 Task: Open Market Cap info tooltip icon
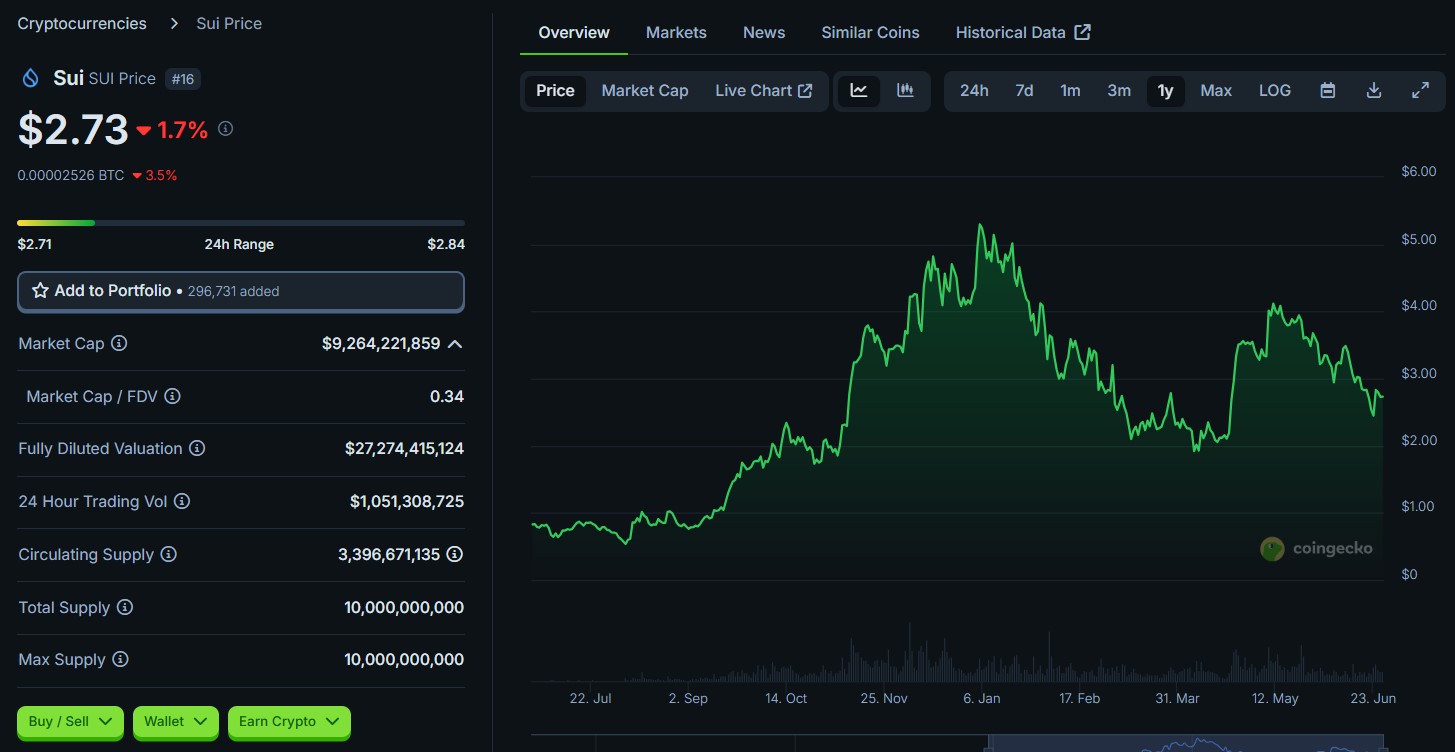[119, 343]
